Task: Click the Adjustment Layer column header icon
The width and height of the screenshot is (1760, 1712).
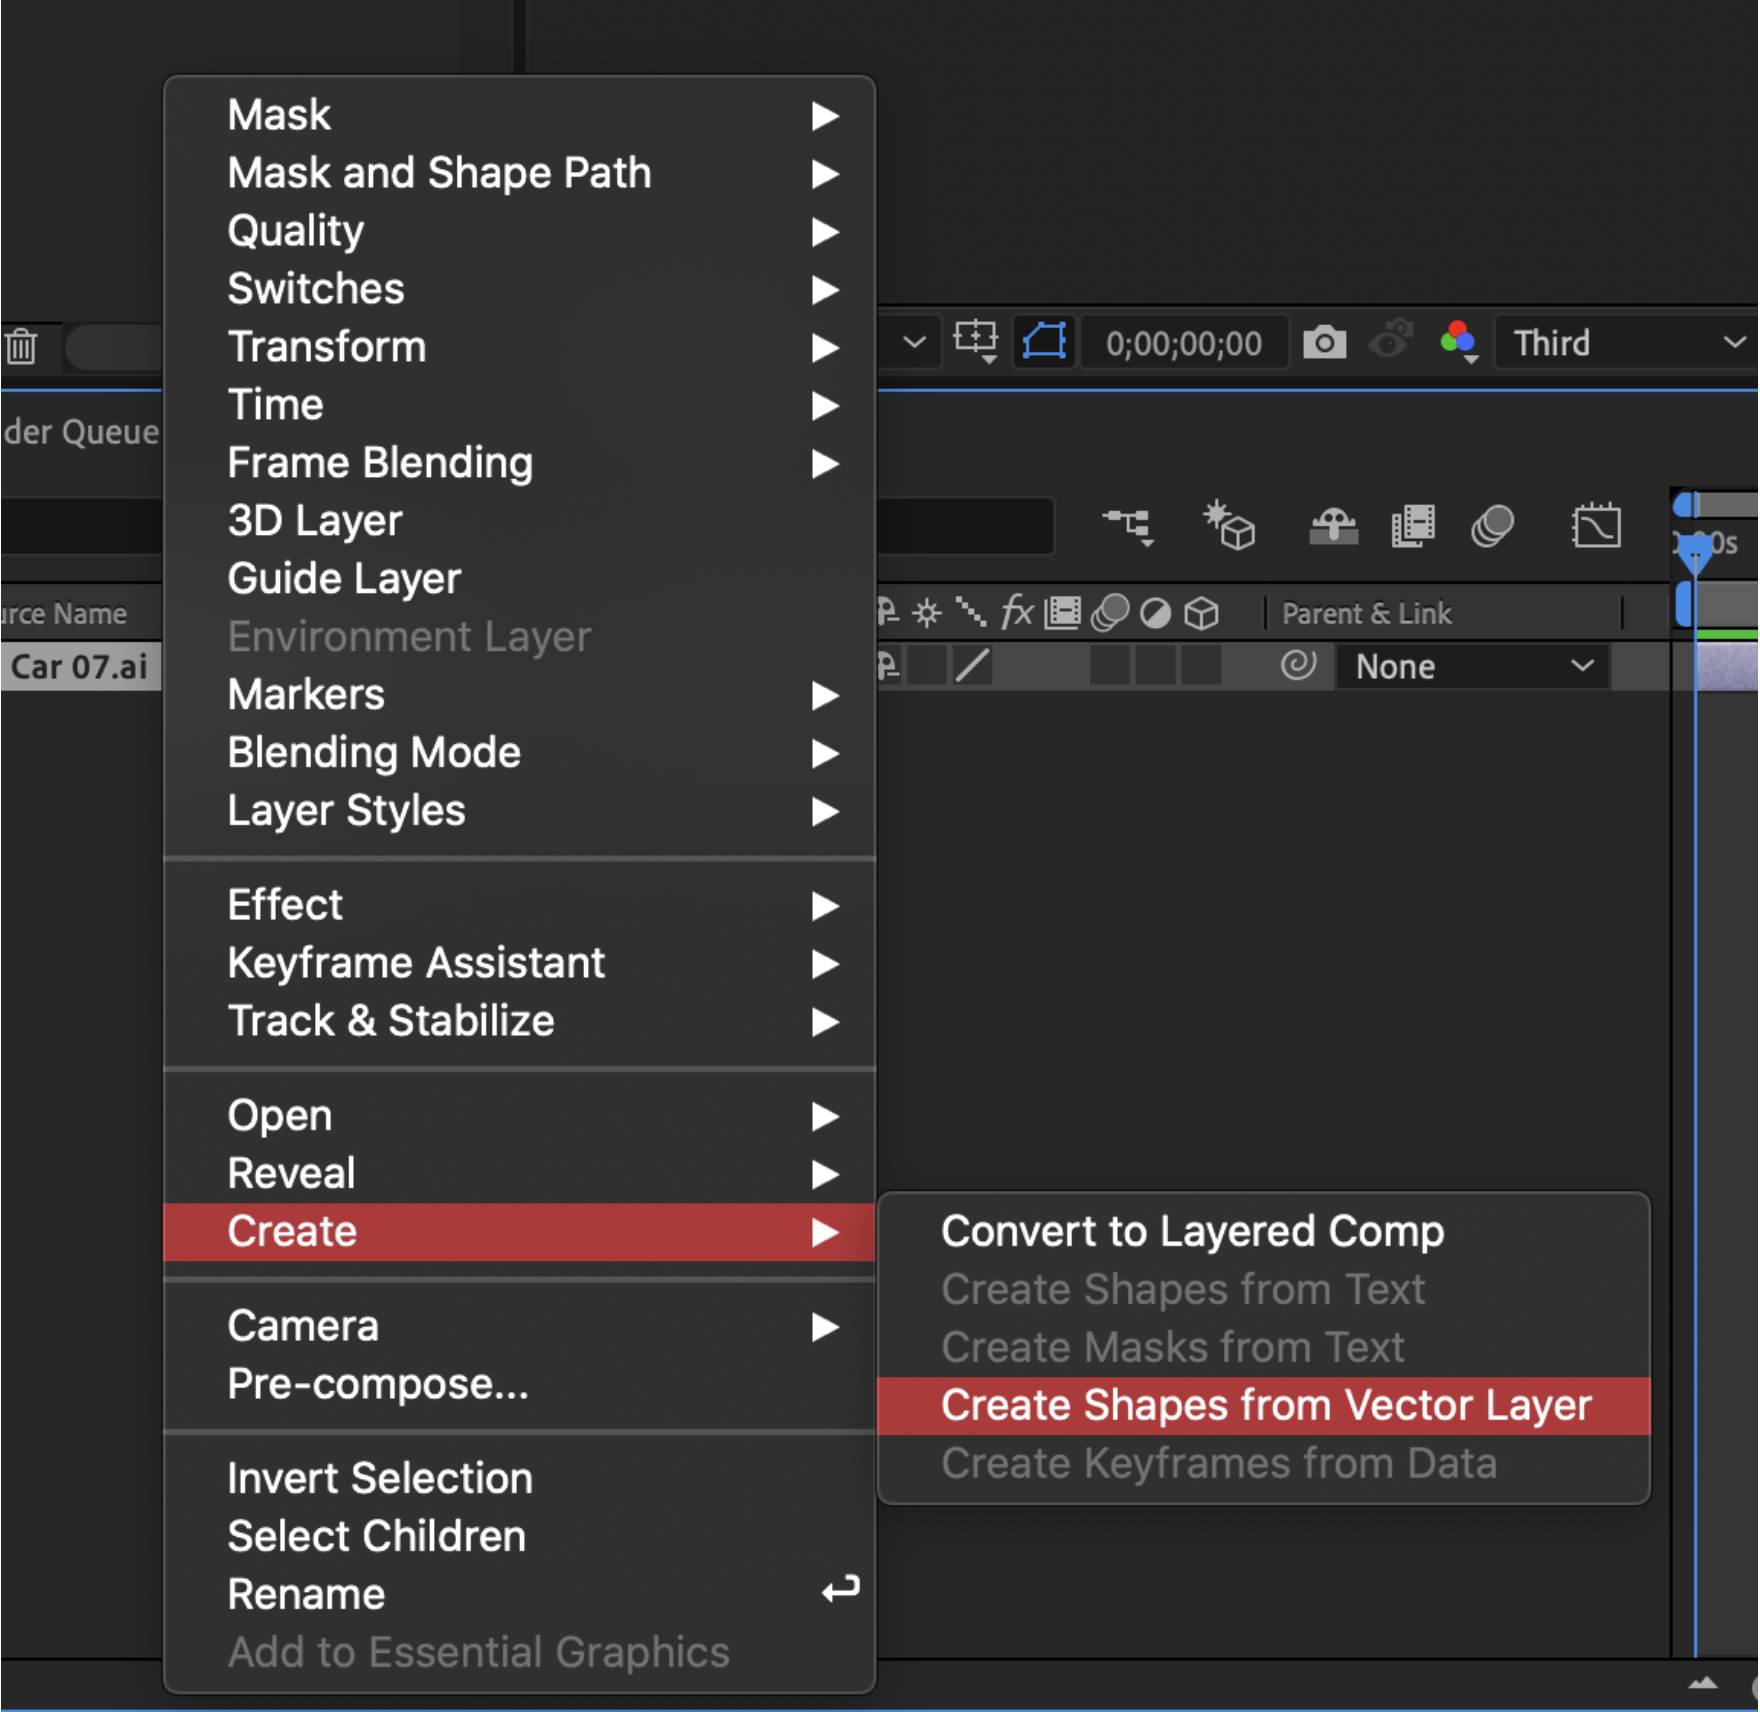Action: click(x=1155, y=613)
